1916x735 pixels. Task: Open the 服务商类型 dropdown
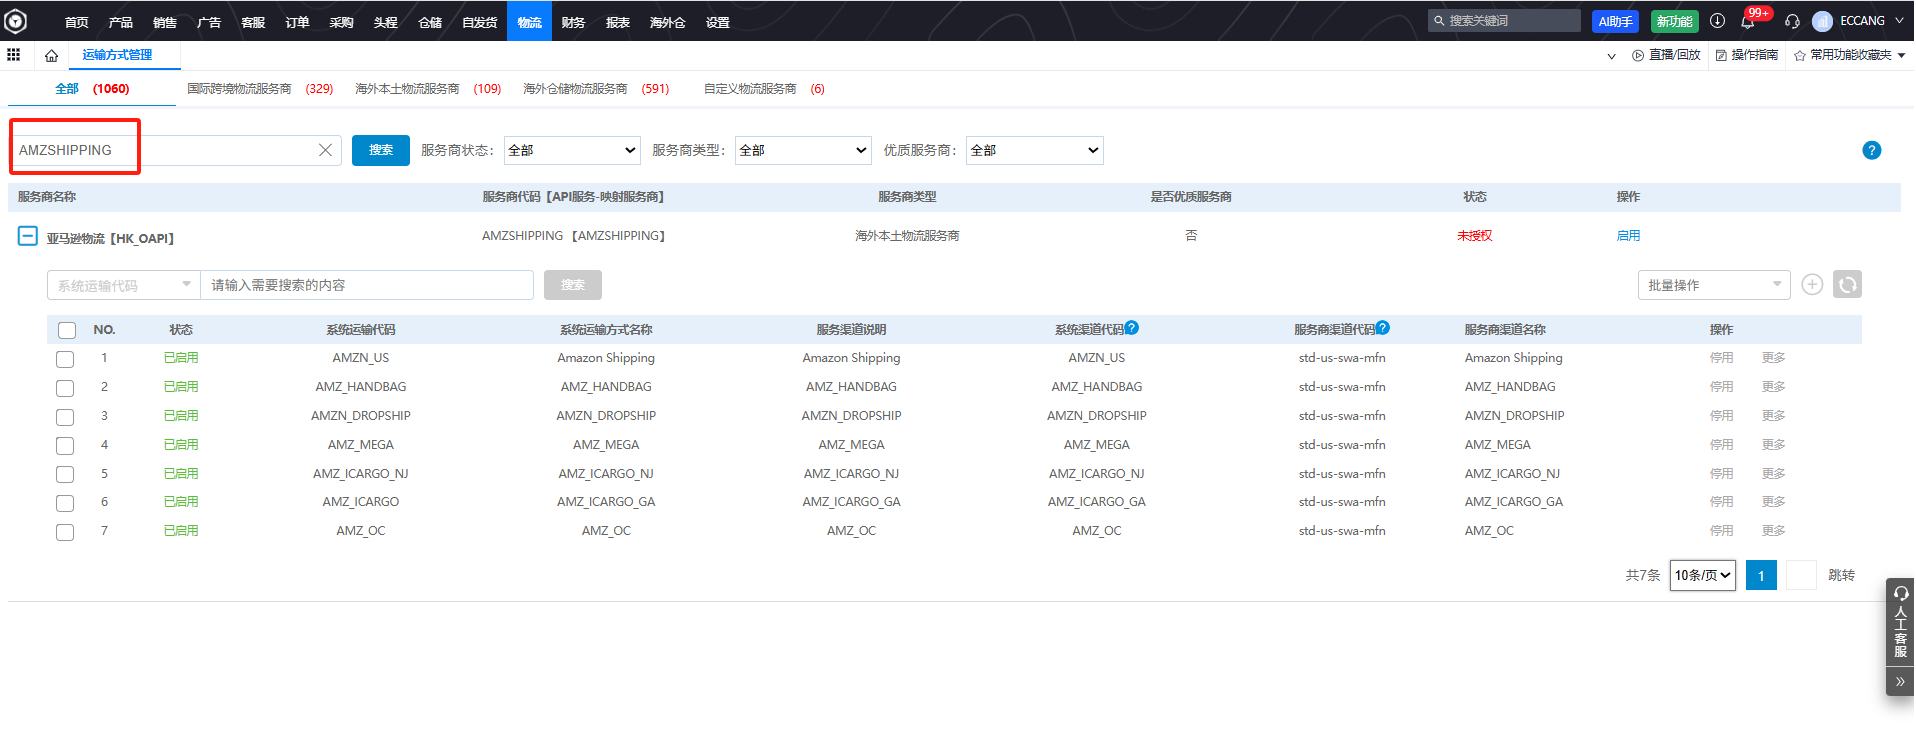(x=803, y=150)
